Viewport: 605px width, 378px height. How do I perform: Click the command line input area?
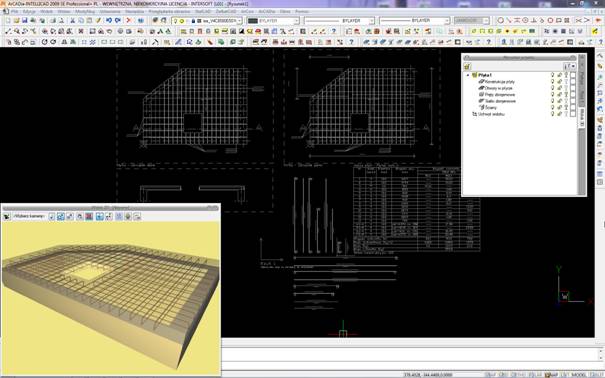409,354
